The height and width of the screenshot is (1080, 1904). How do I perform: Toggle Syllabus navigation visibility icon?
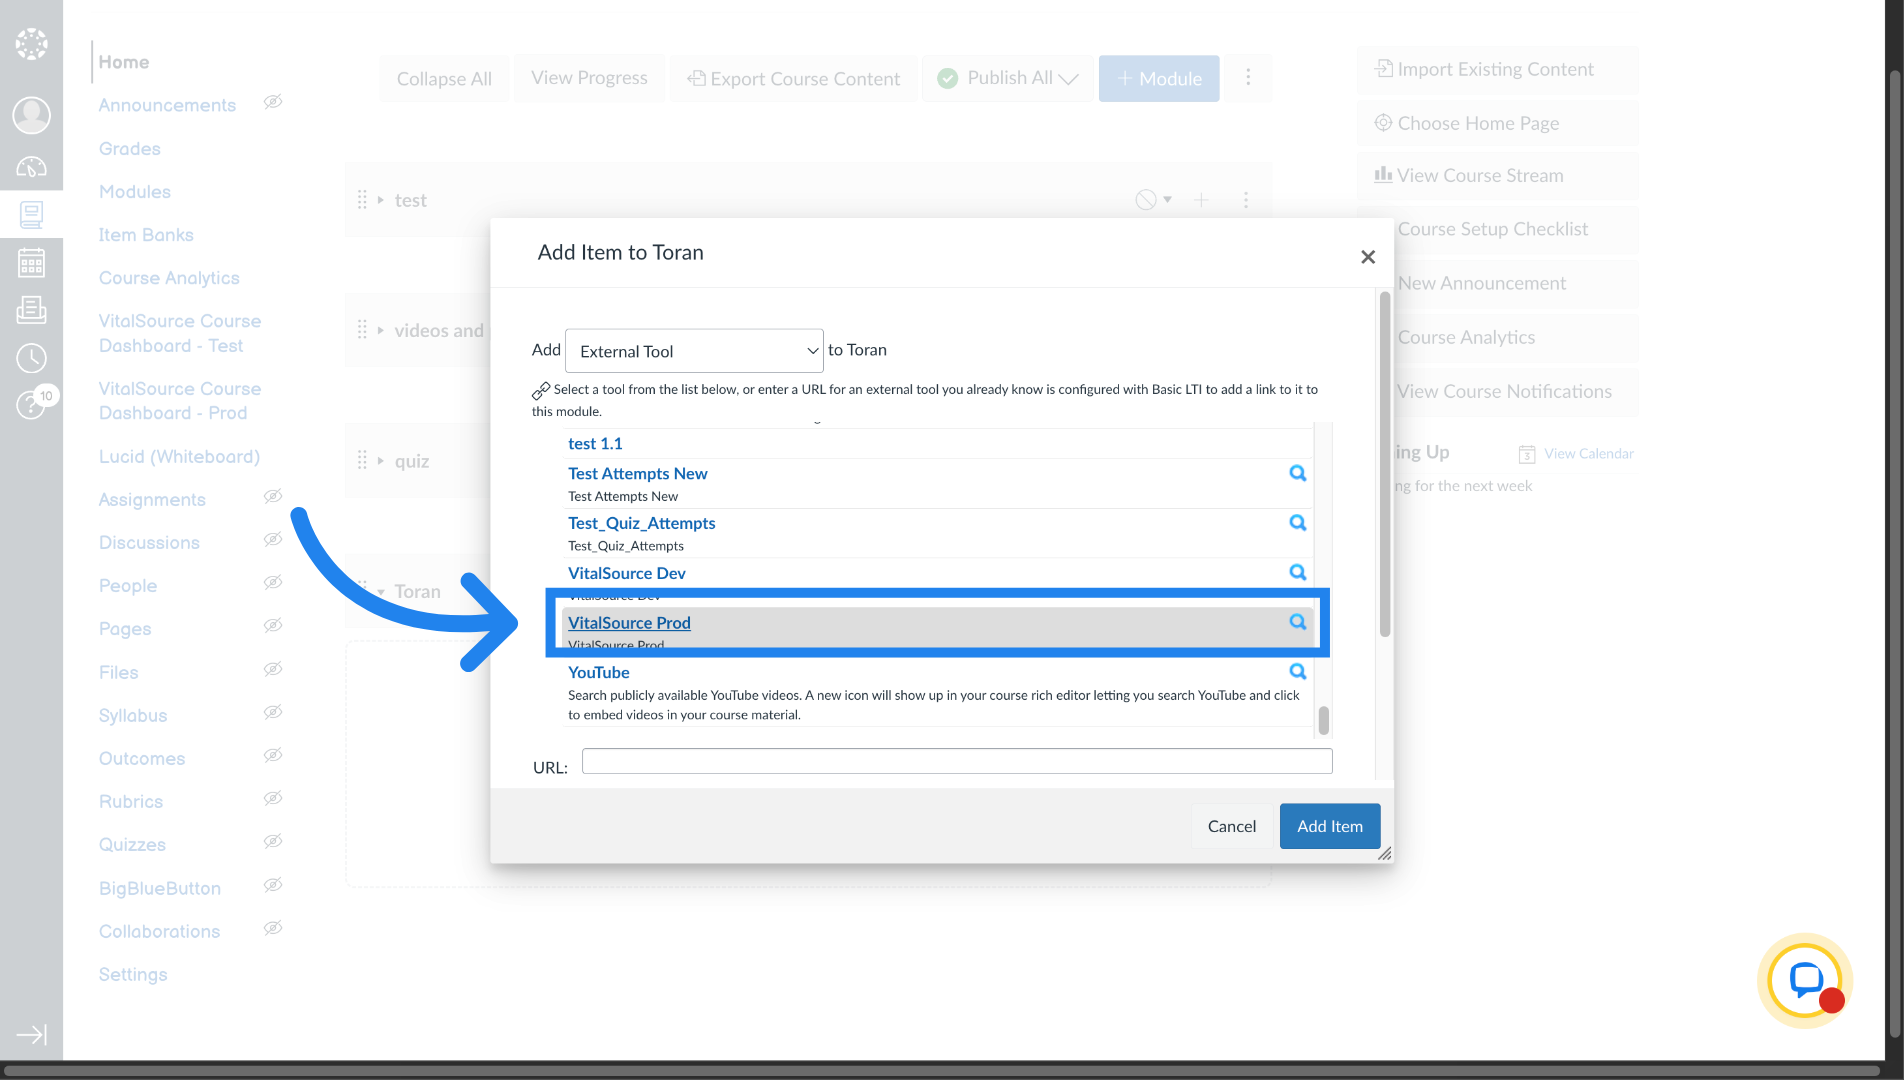pyautogui.click(x=273, y=712)
